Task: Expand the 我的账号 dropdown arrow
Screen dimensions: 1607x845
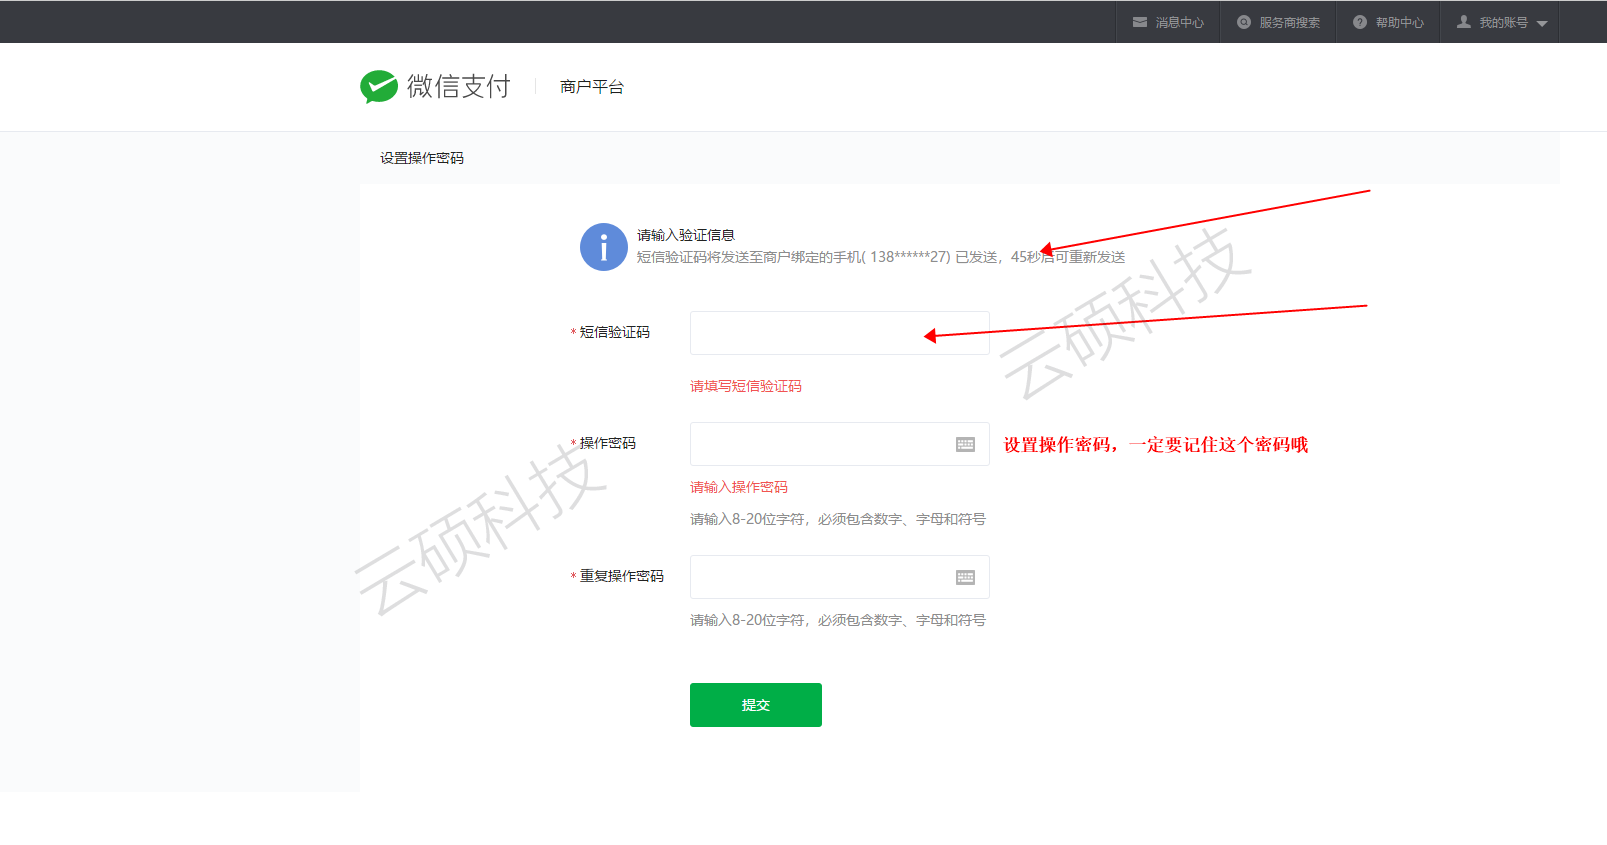Action: (x=1542, y=23)
